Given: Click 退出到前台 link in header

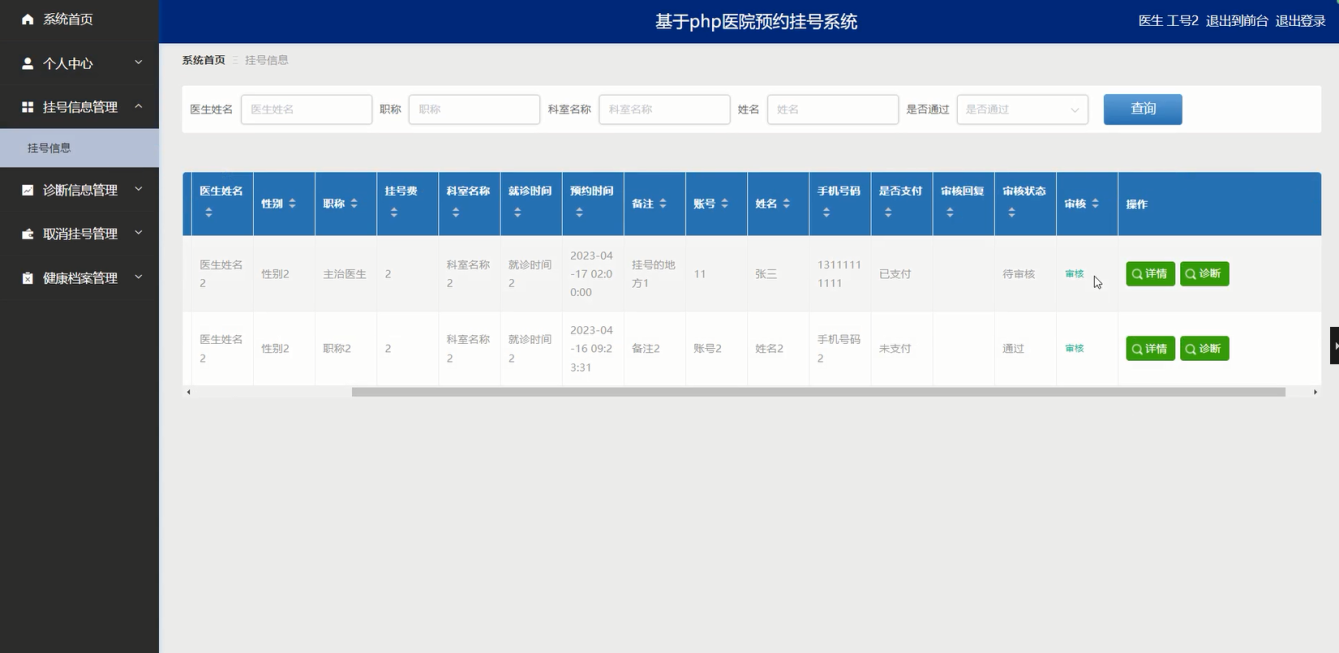Looking at the screenshot, I should tap(1237, 21).
